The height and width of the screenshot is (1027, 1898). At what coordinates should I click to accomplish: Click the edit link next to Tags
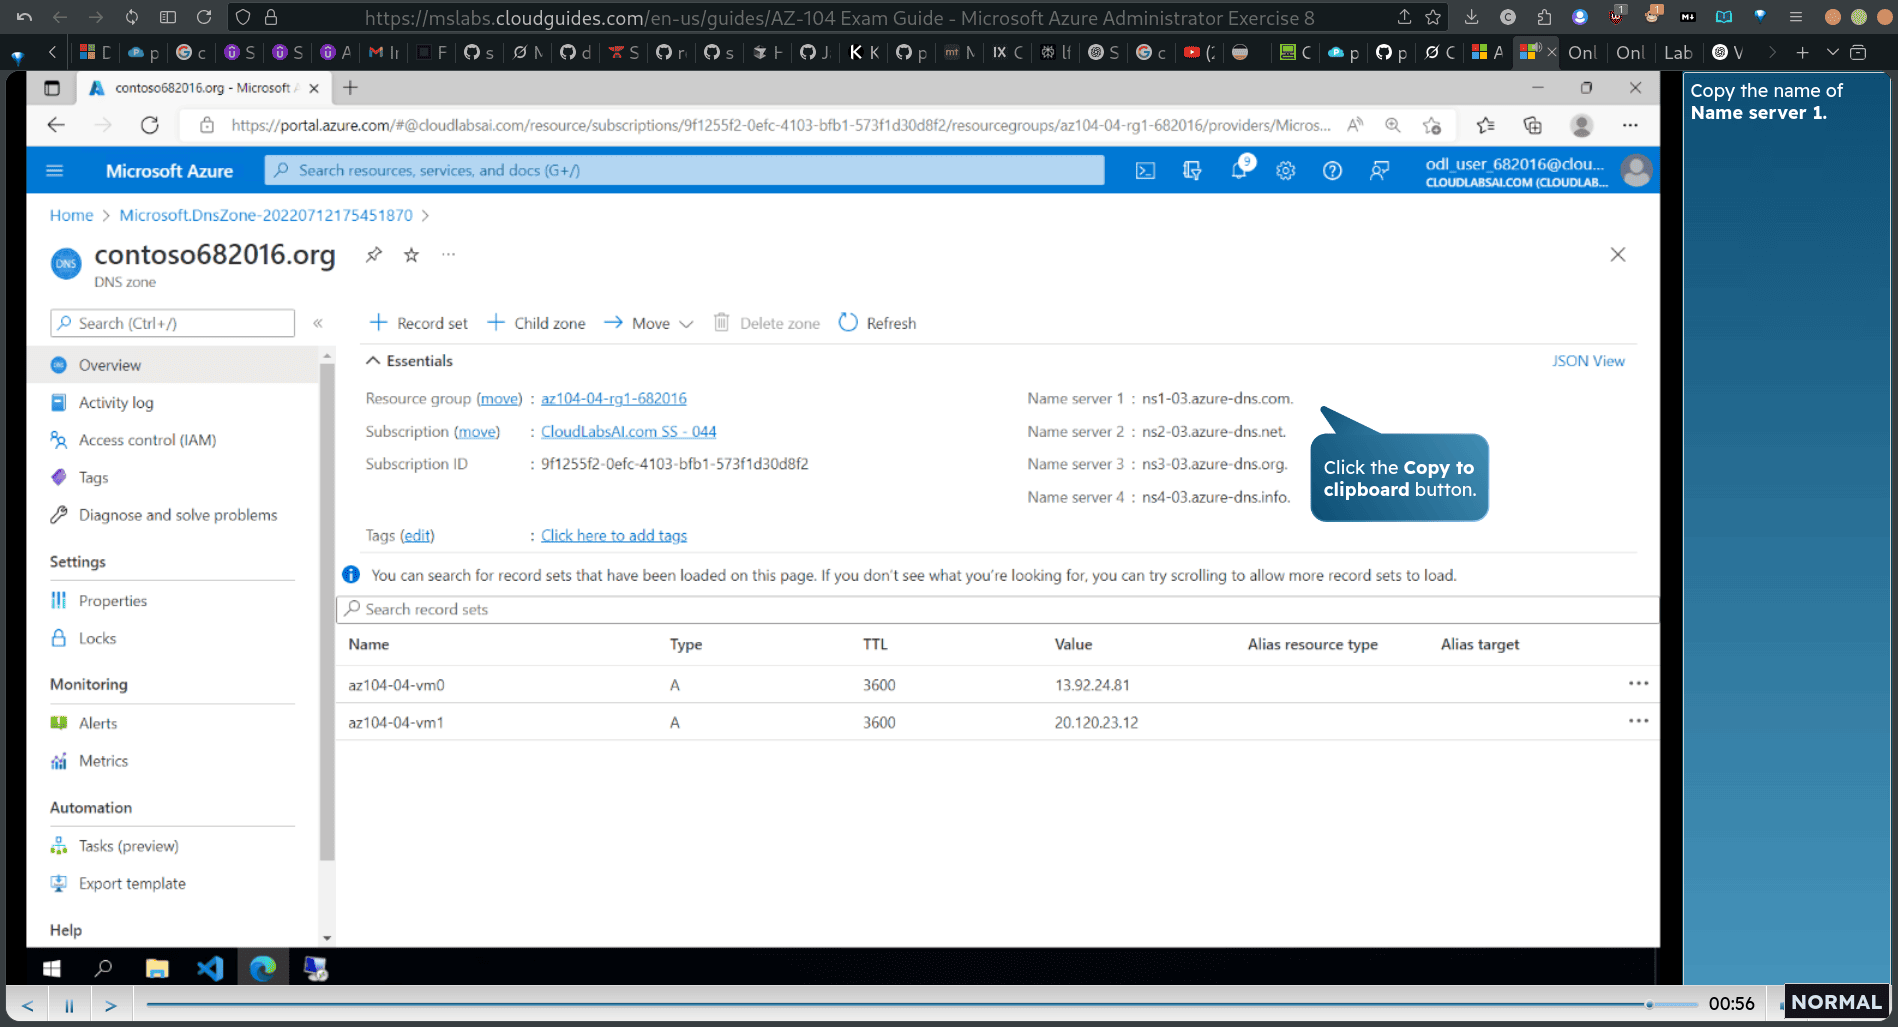[417, 536]
